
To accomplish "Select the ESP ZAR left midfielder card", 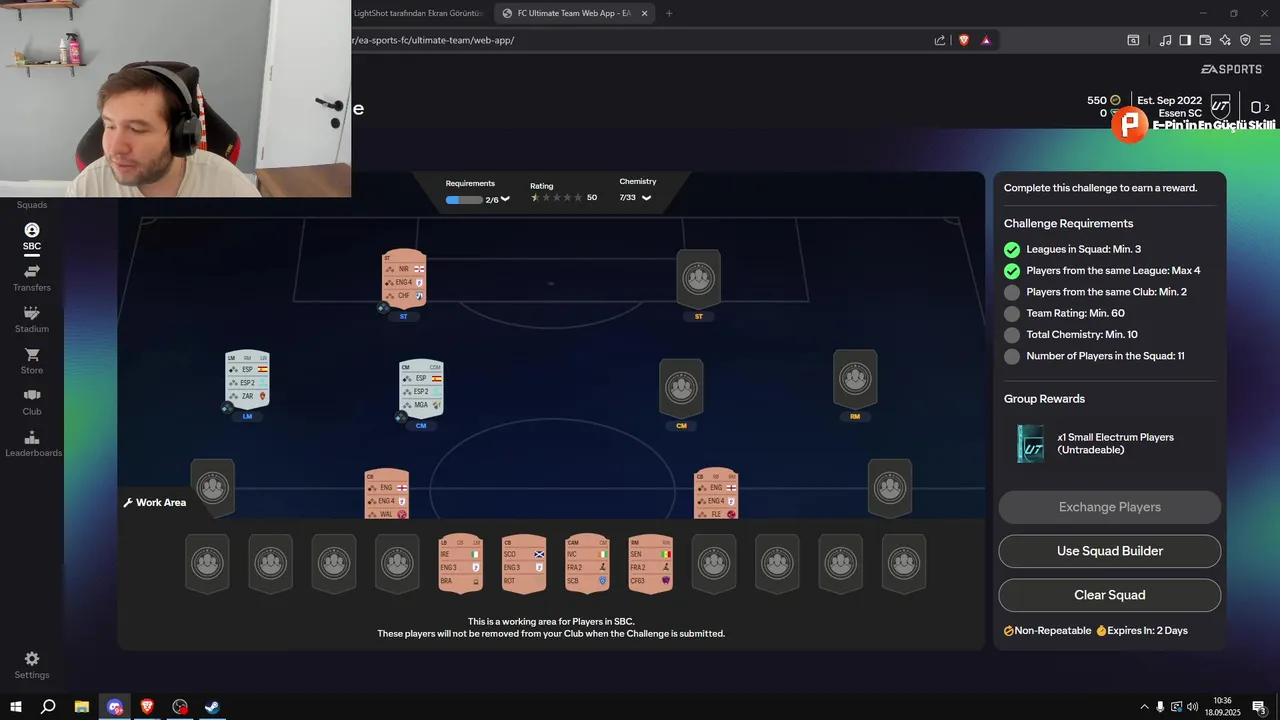I will [x=247, y=379].
